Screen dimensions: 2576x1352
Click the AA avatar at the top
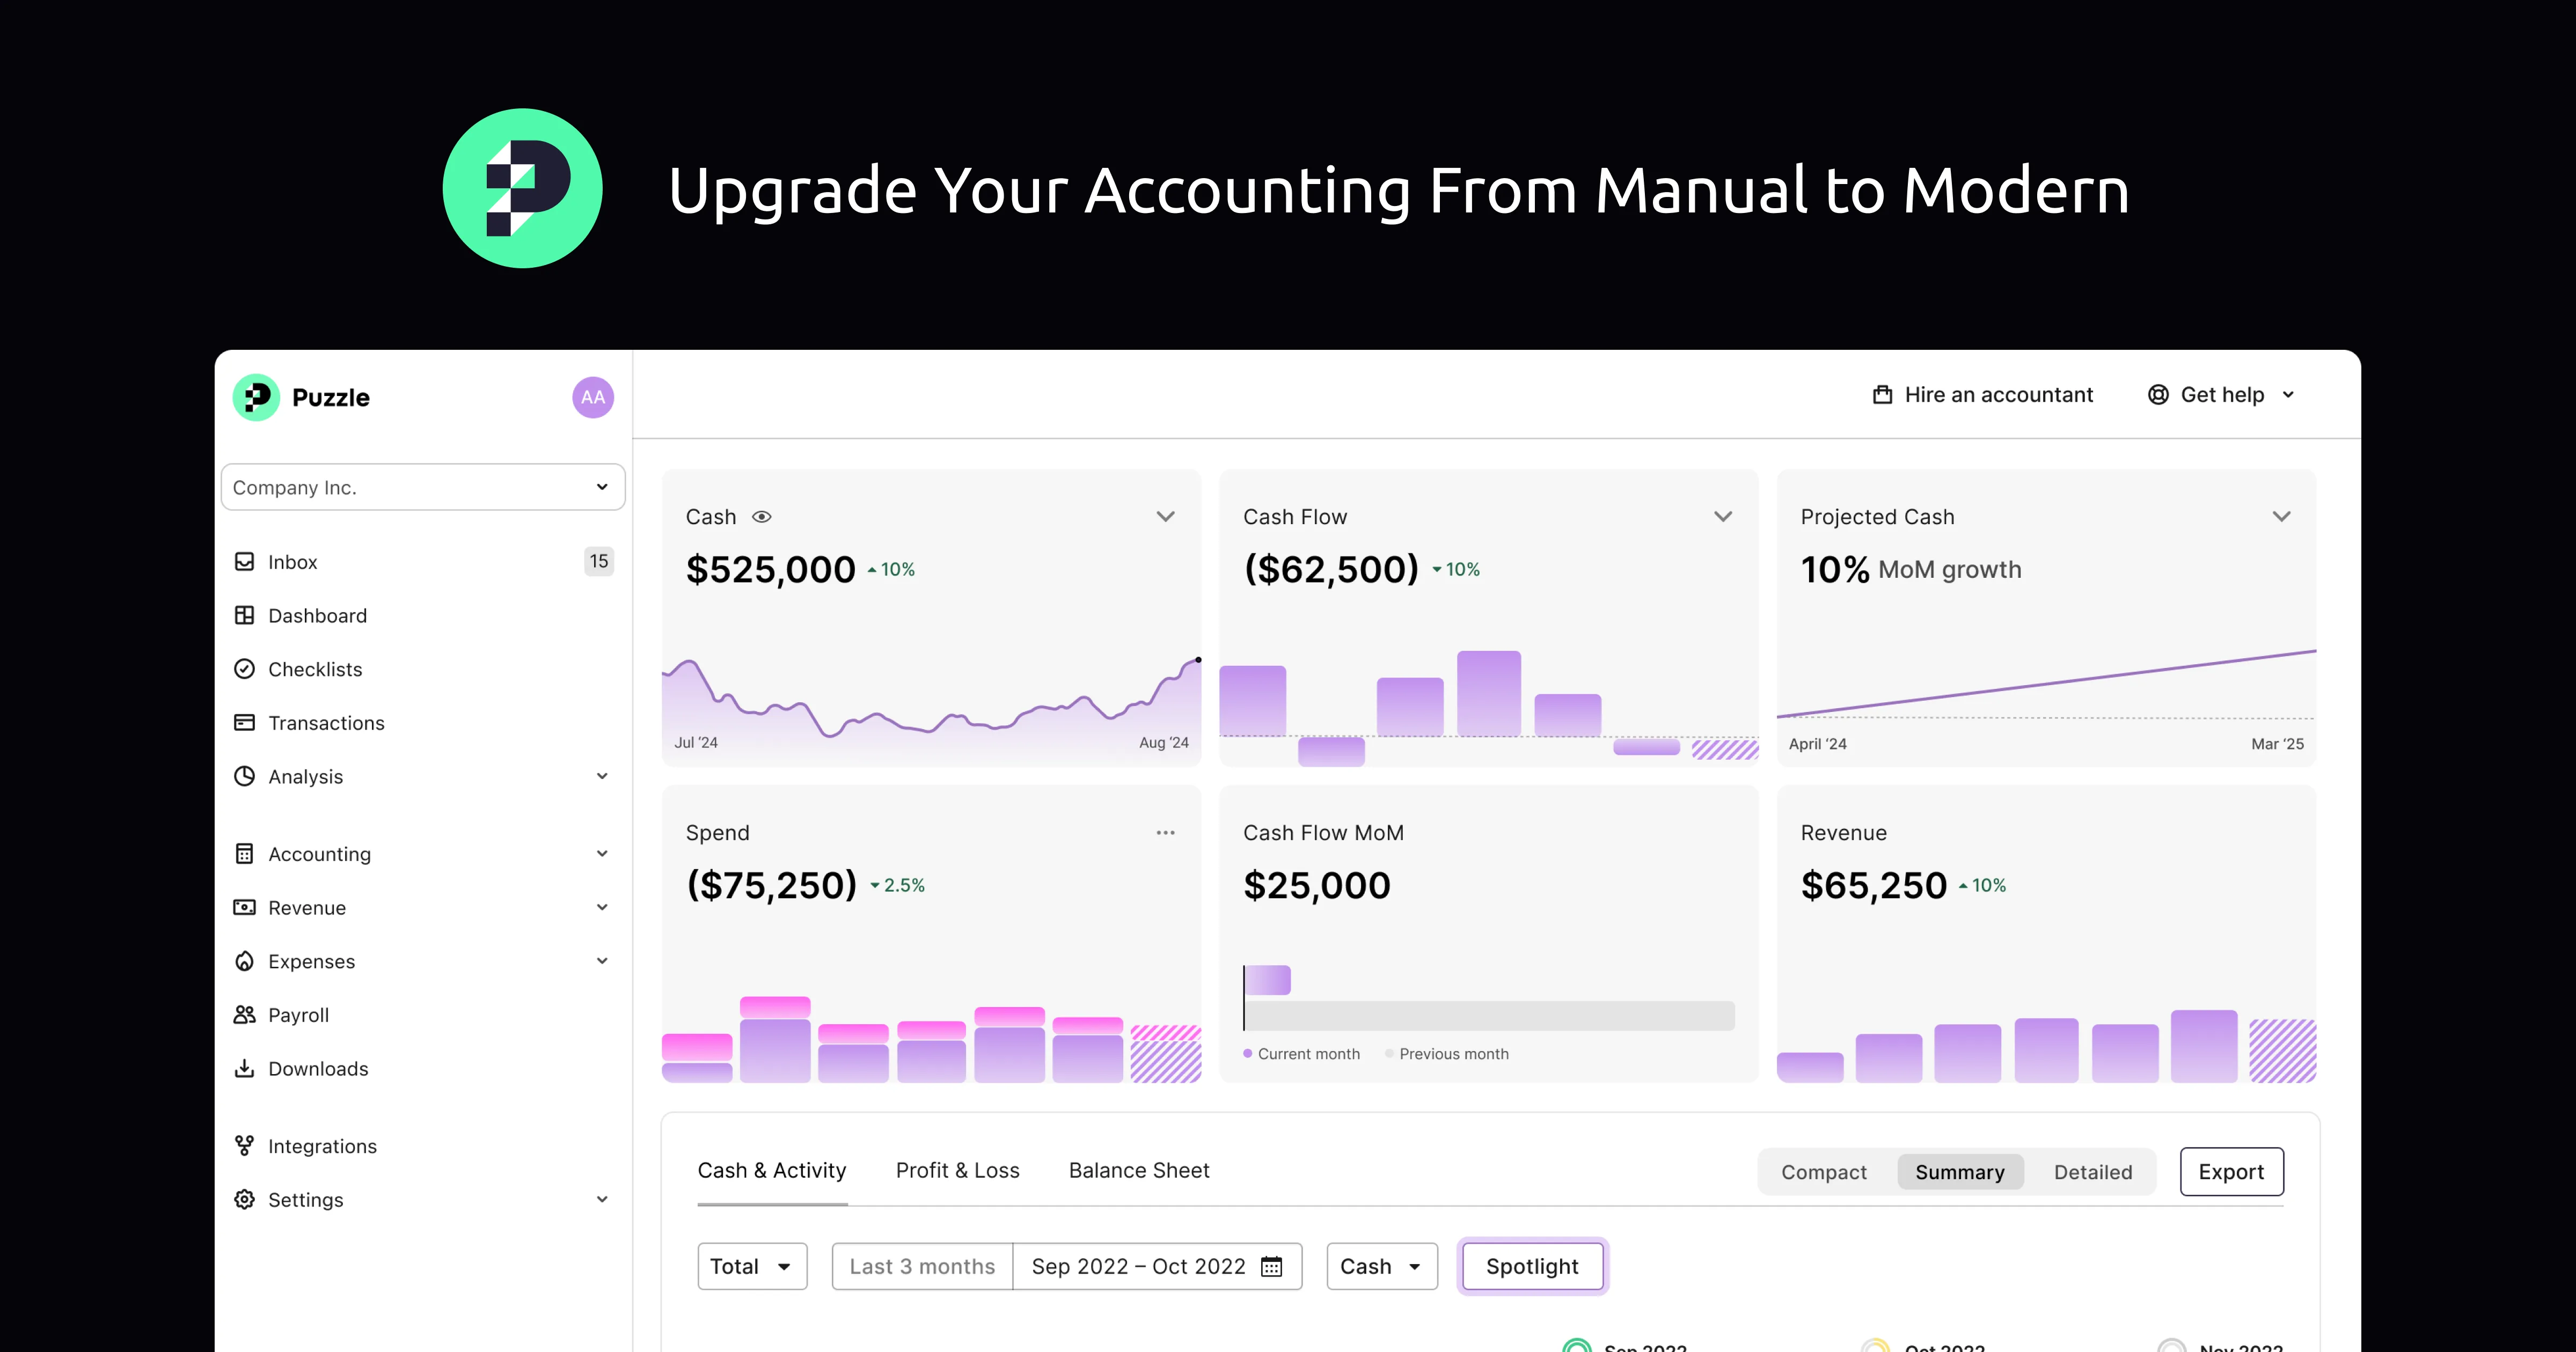pyautogui.click(x=592, y=397)
